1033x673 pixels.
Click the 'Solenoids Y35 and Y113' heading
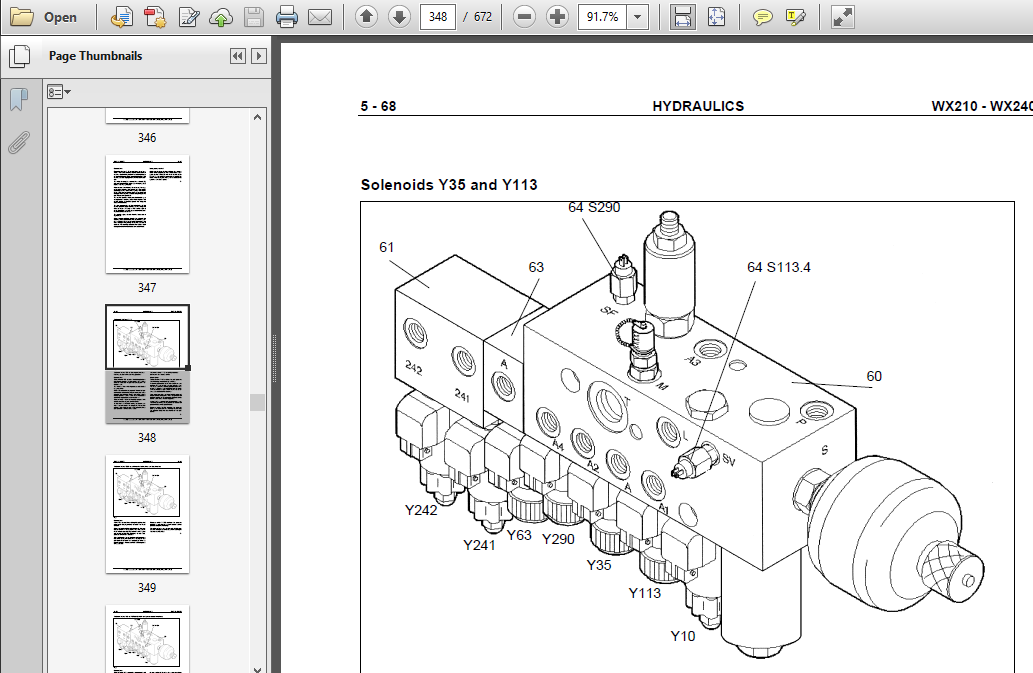(x=449, y=185)
